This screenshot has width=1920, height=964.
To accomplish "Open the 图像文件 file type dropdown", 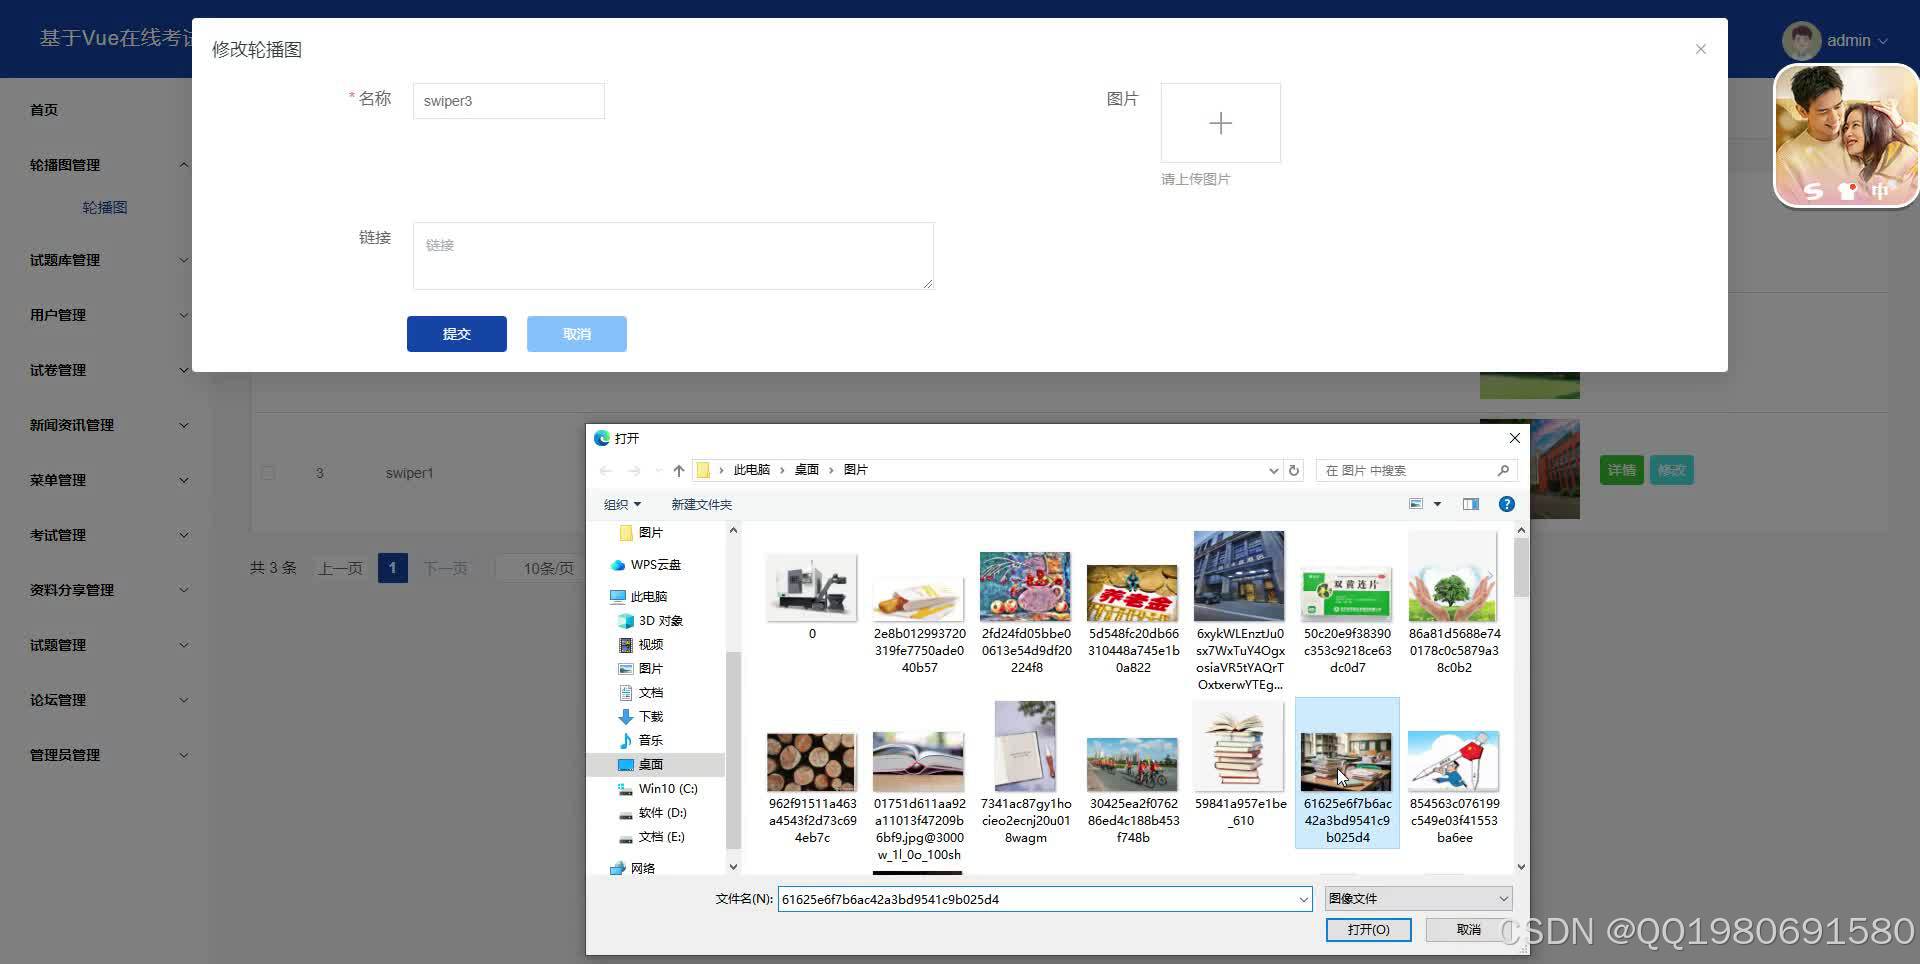I will point(1416,898).
